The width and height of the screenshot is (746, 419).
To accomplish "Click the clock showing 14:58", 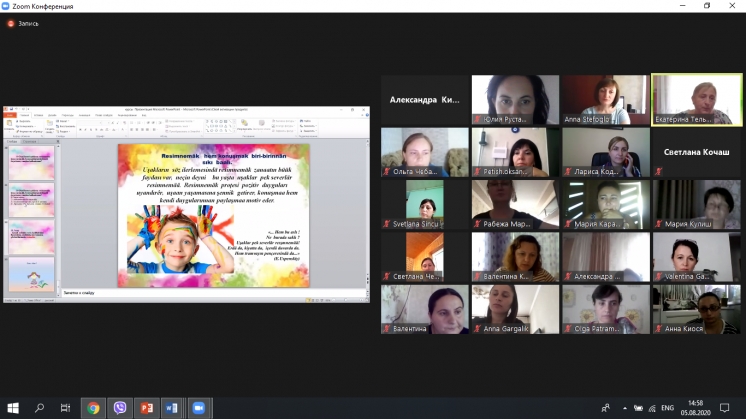I will pos(694,407).
